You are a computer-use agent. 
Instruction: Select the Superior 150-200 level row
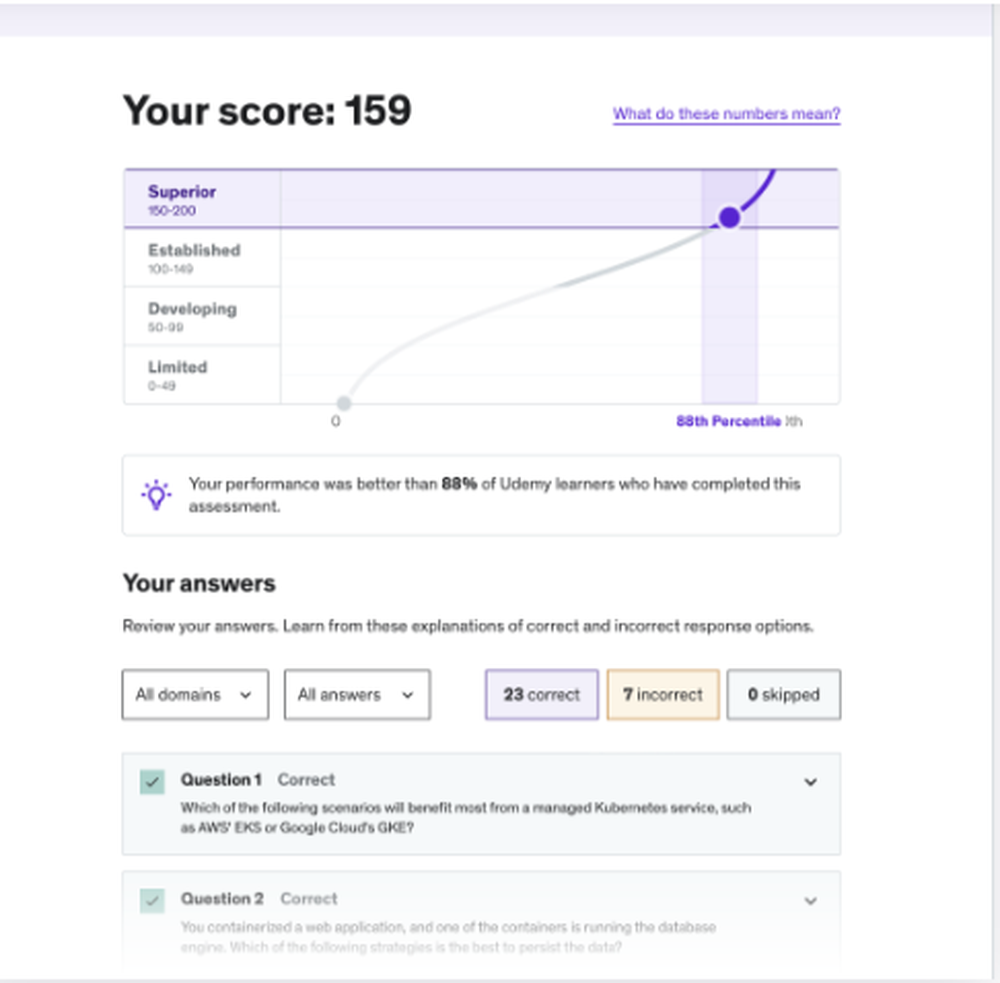click(x=202, y=199)
